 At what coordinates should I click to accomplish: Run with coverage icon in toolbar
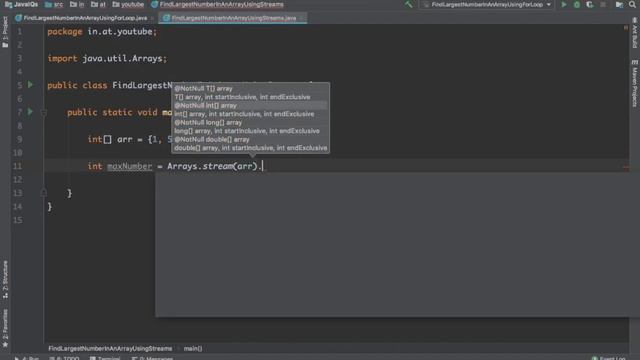click(590, 4)
